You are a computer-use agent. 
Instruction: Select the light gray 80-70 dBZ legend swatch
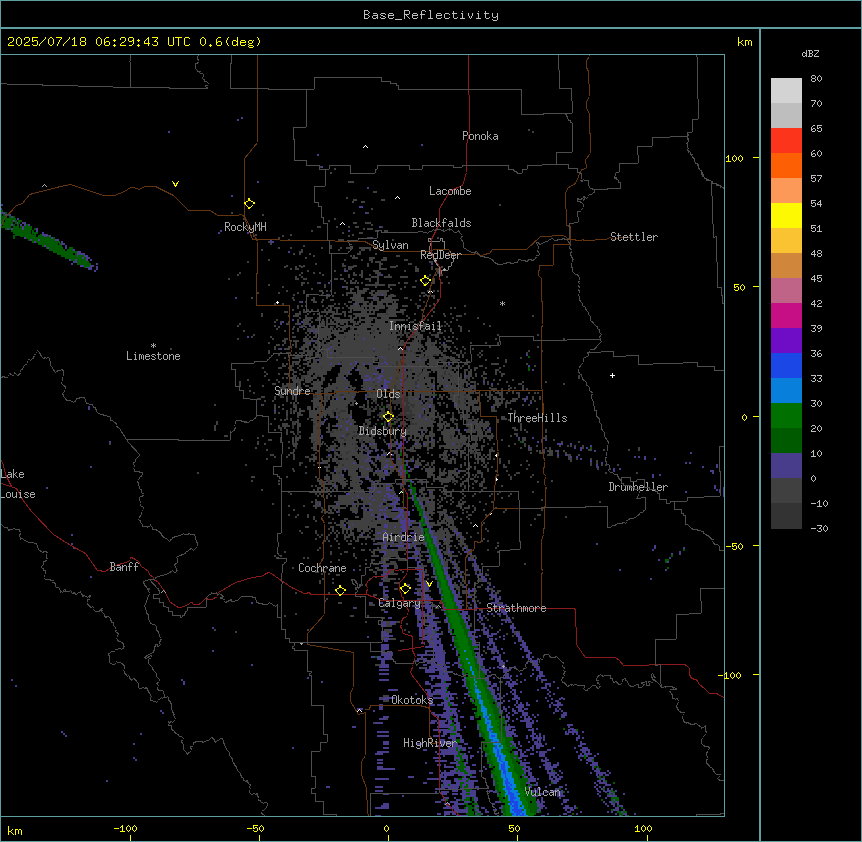pyautogui.click(x=786, y=90)
